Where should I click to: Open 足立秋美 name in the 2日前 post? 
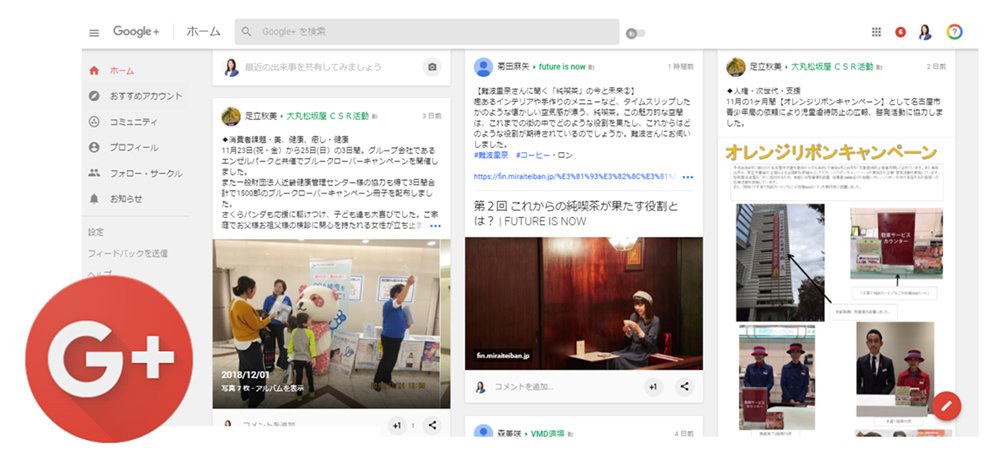[764, 66]
